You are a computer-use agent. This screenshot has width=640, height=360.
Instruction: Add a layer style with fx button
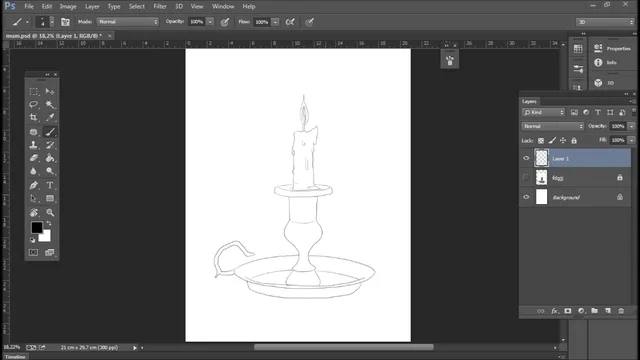coord(554,311)
